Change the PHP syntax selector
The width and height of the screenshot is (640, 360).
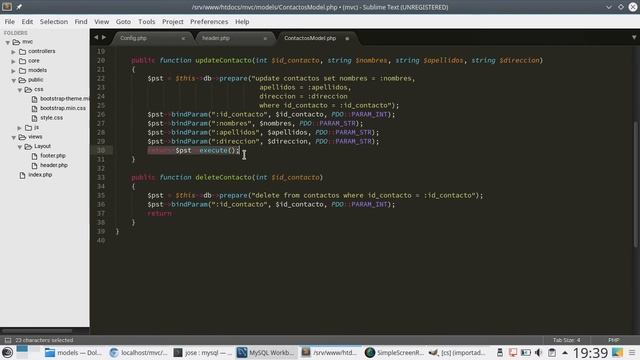click(x=613, y=340)
